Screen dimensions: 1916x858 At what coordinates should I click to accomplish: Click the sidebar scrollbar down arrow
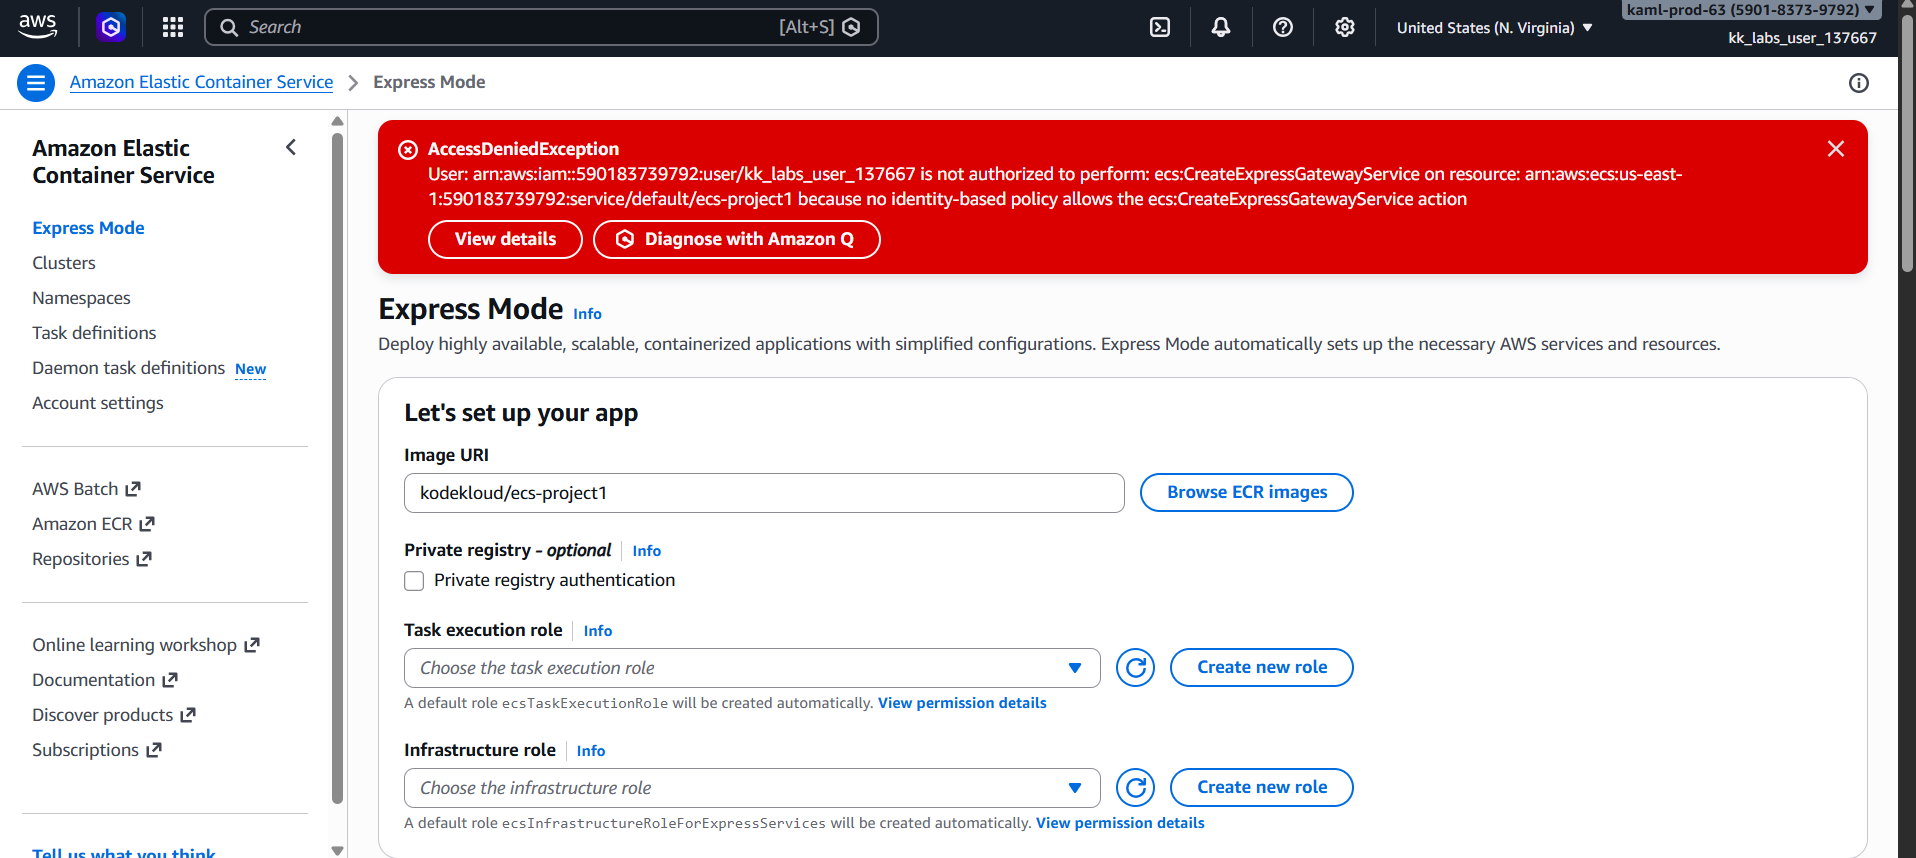coord(337,850)
